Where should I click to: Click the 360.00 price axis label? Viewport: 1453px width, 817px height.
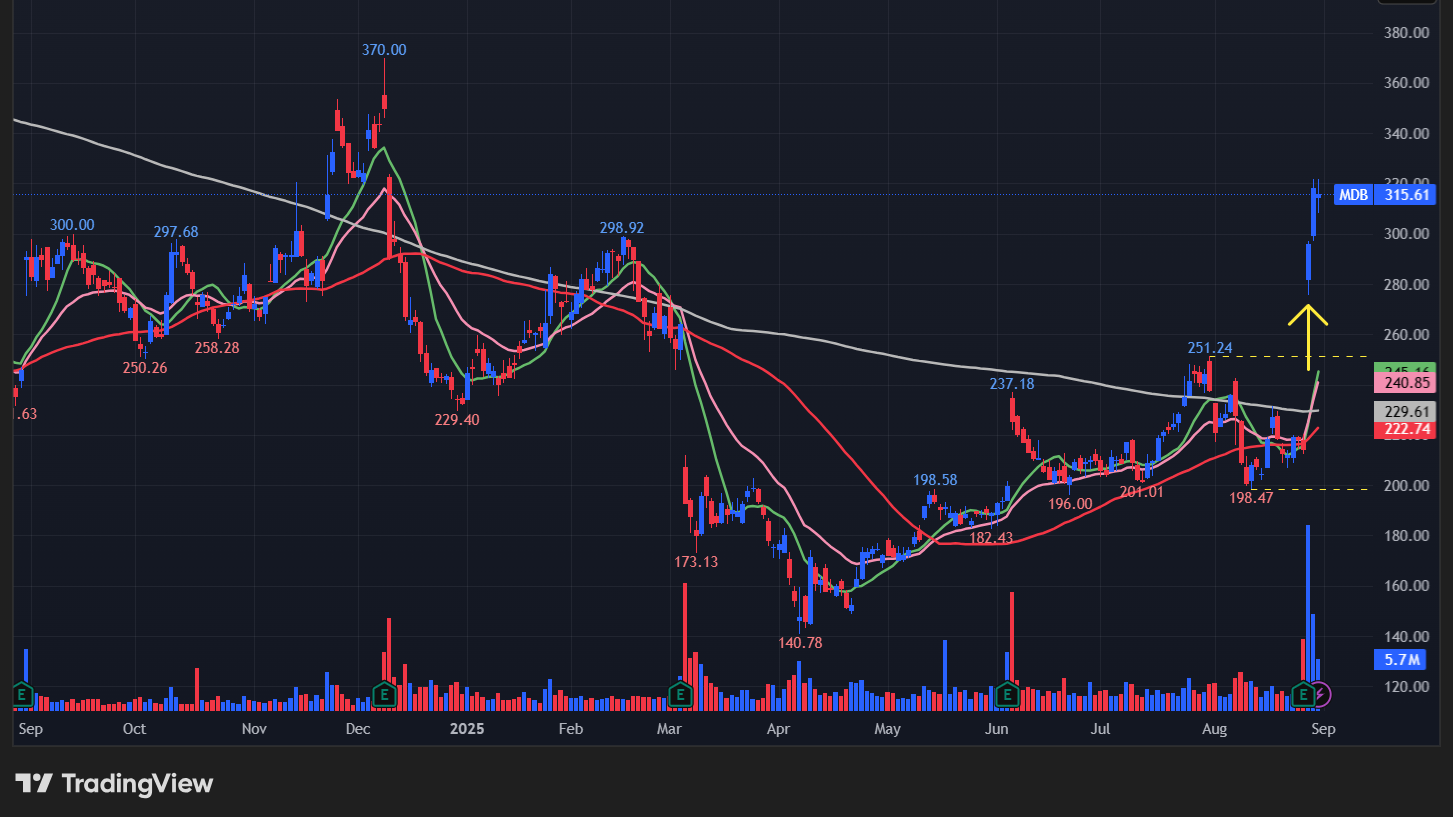(1406, 83)
